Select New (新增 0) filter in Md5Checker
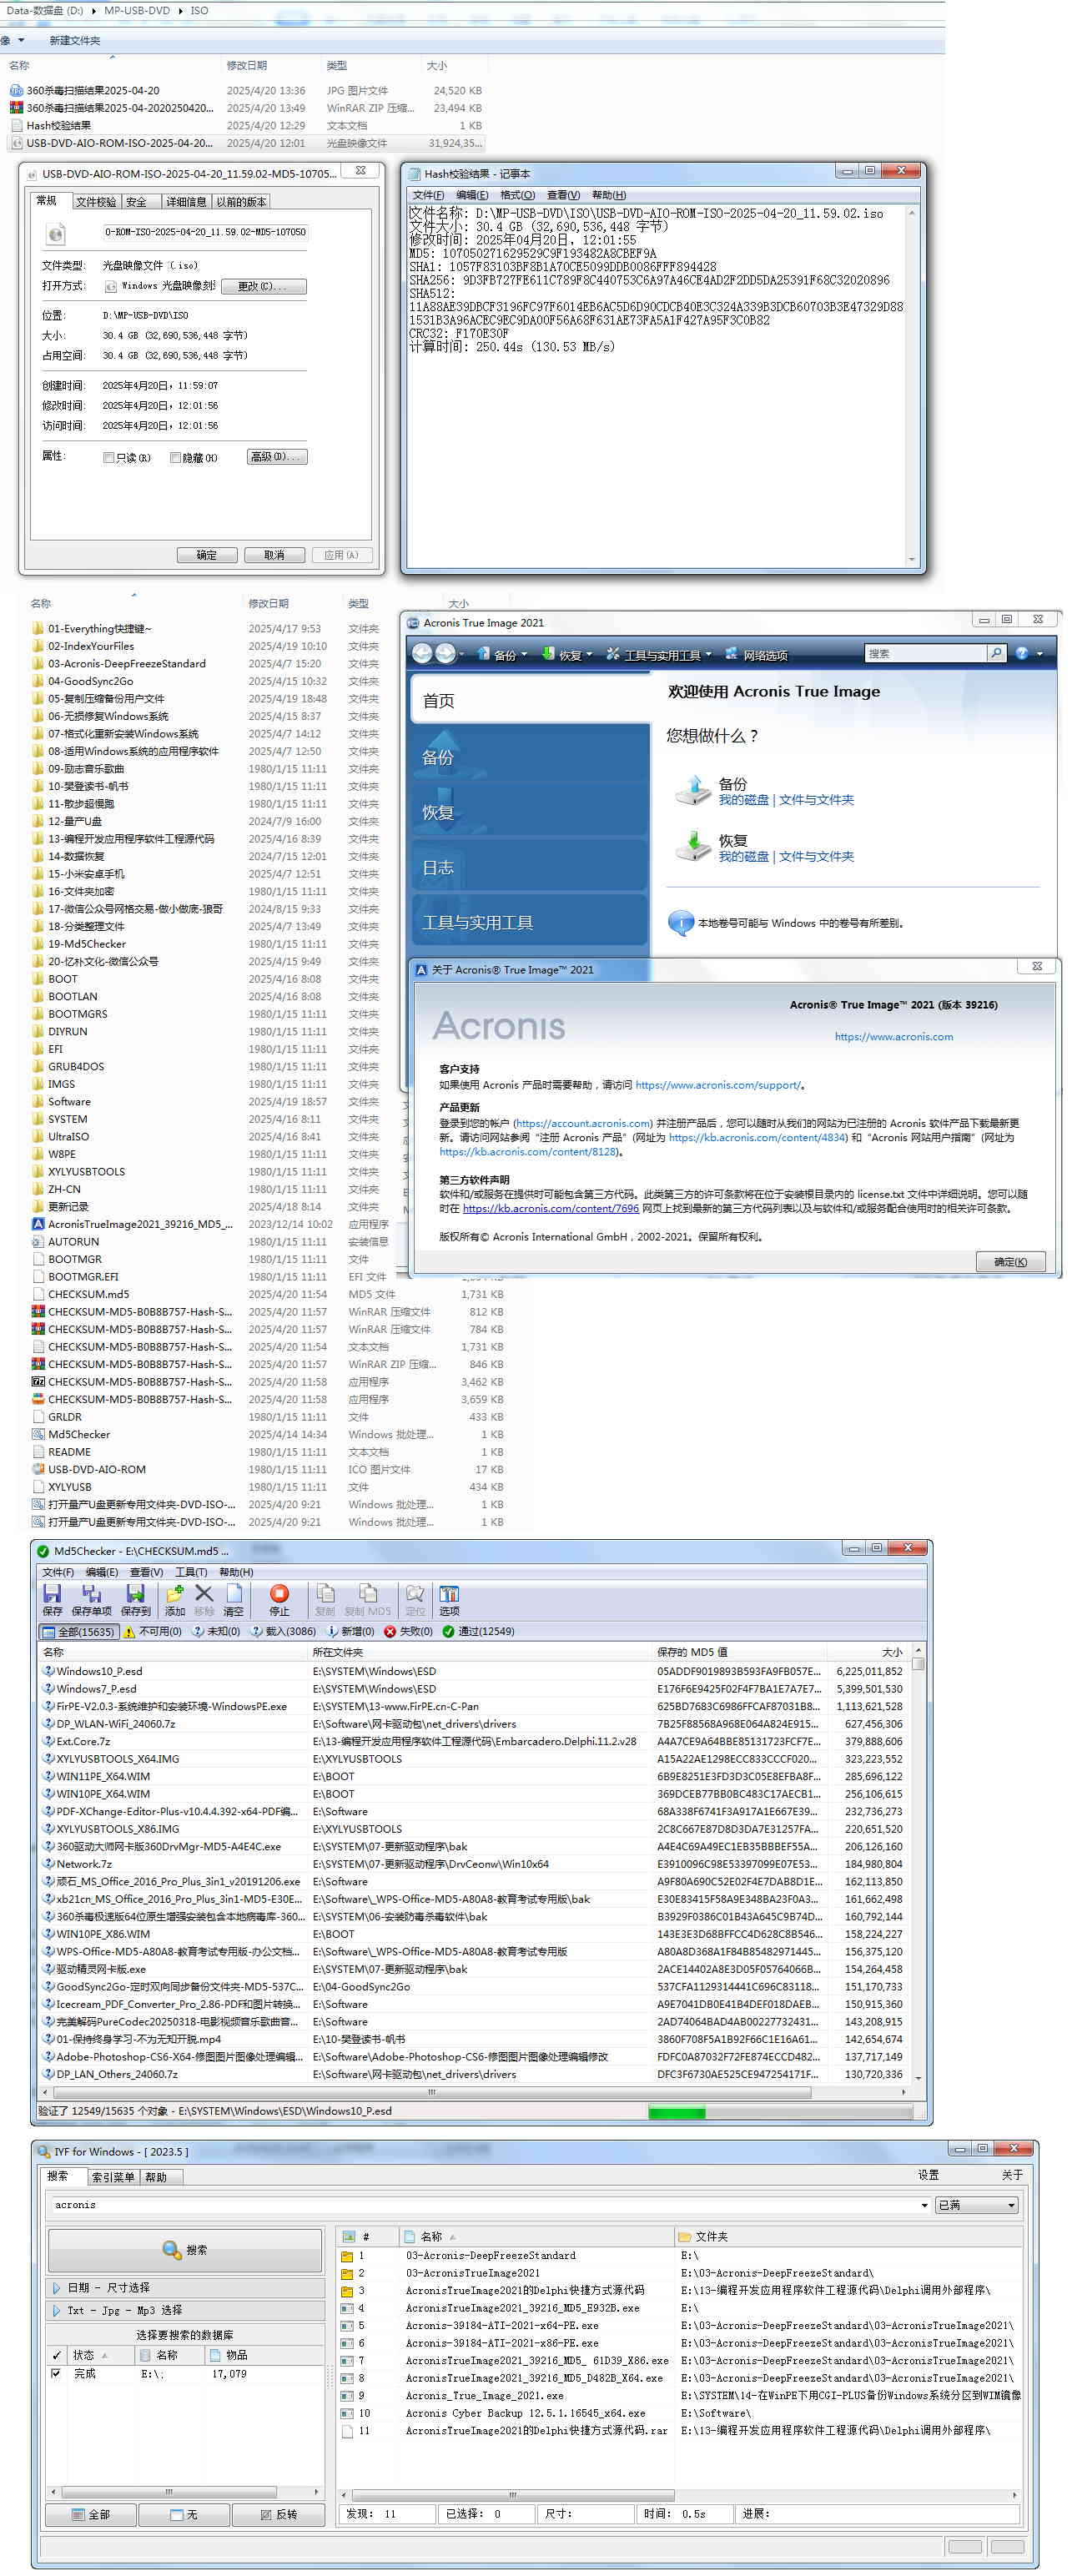Viewport: 1072px width, 2576px height. 351,1631
